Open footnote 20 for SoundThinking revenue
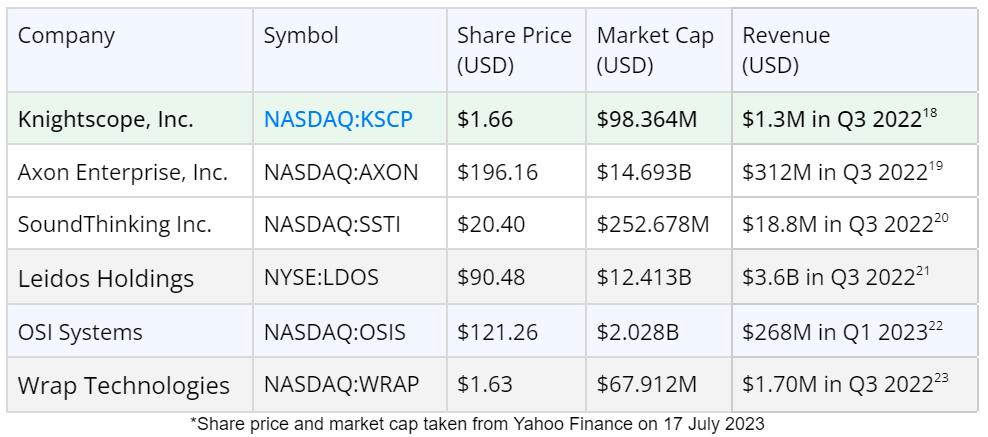 [942, 218]
